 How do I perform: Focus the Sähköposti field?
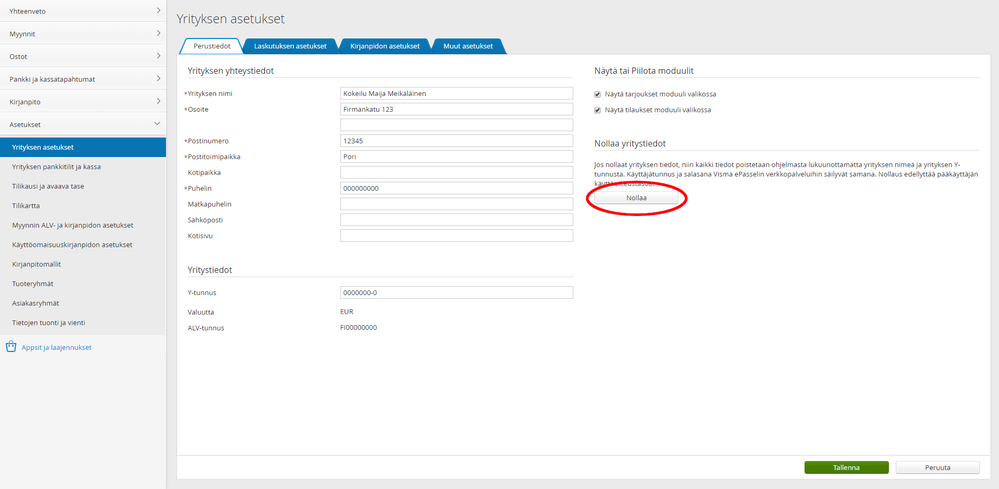click(456, 220)
